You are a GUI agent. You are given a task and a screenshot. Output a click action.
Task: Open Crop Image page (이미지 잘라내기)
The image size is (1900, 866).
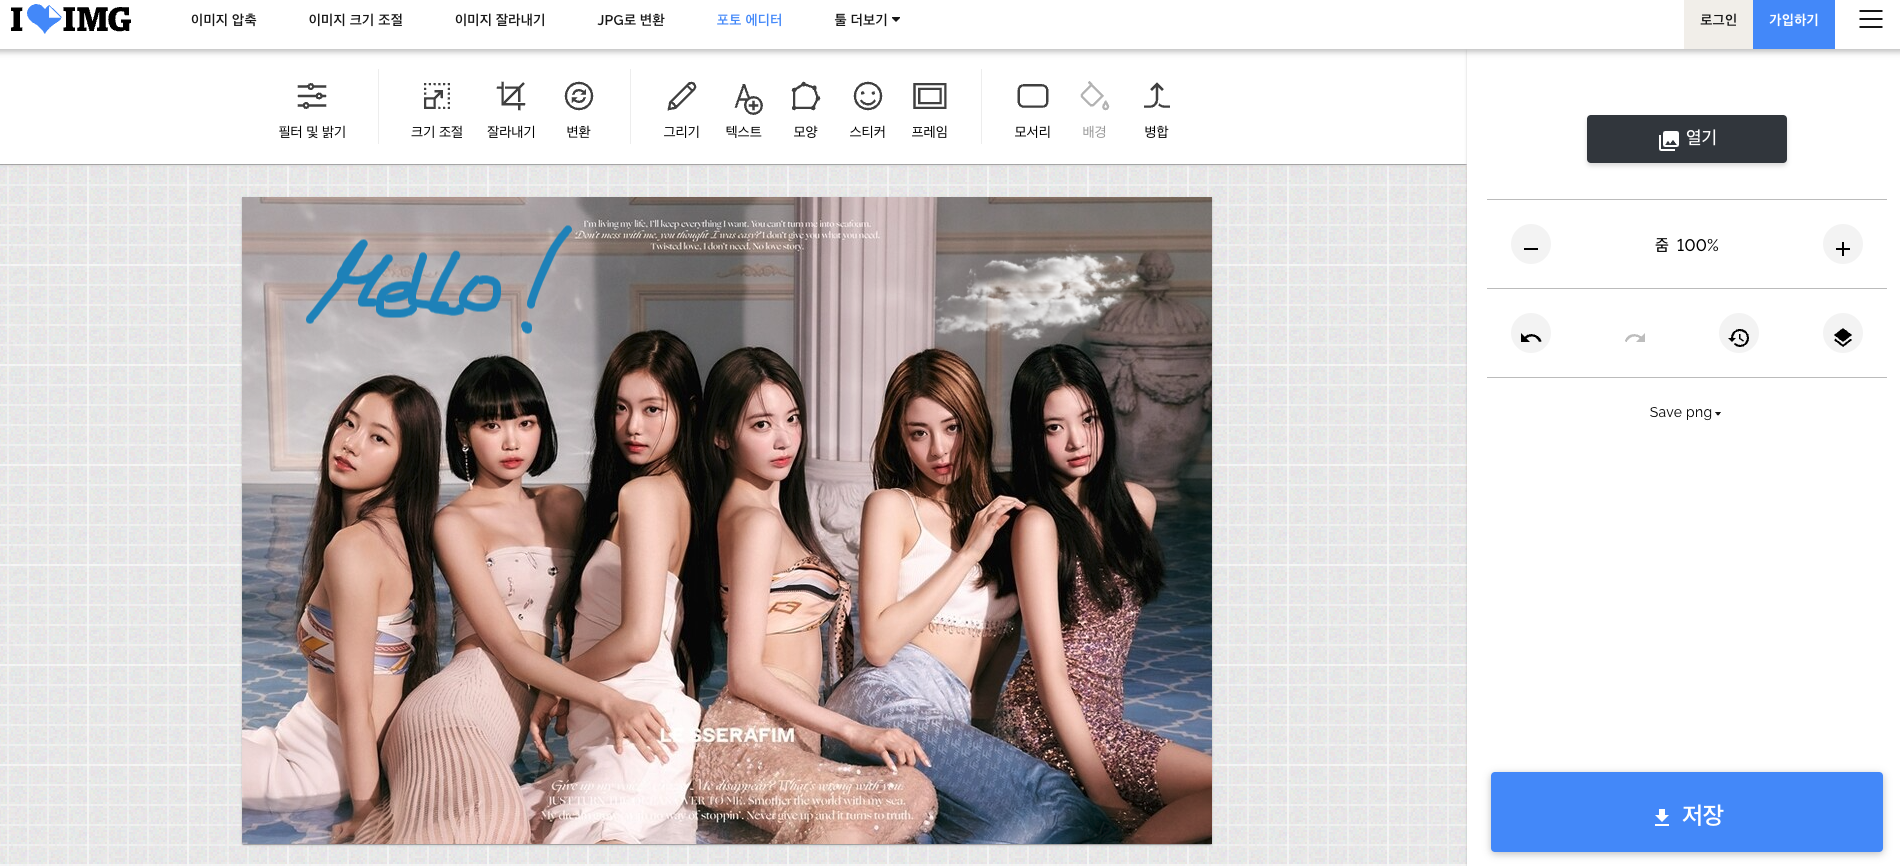click(500, 20)
